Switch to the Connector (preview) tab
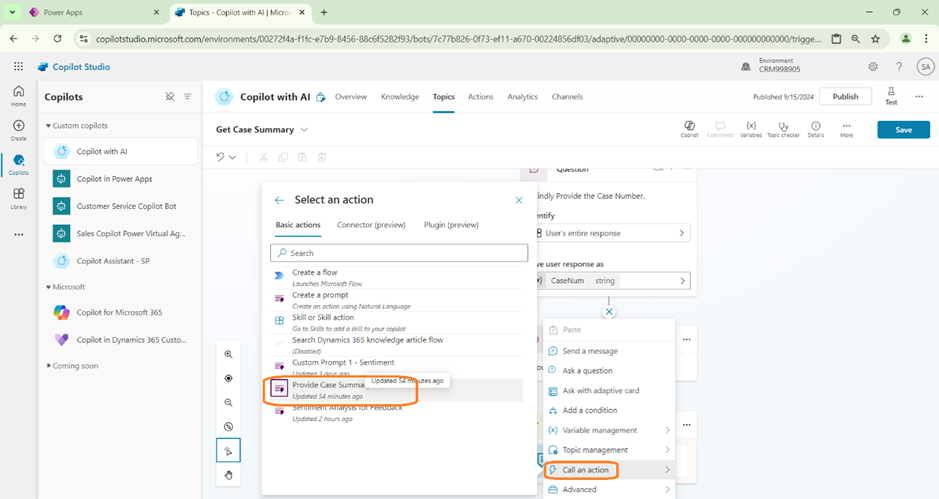The height and width of the screenshot is (499, 939). [371, 225]
